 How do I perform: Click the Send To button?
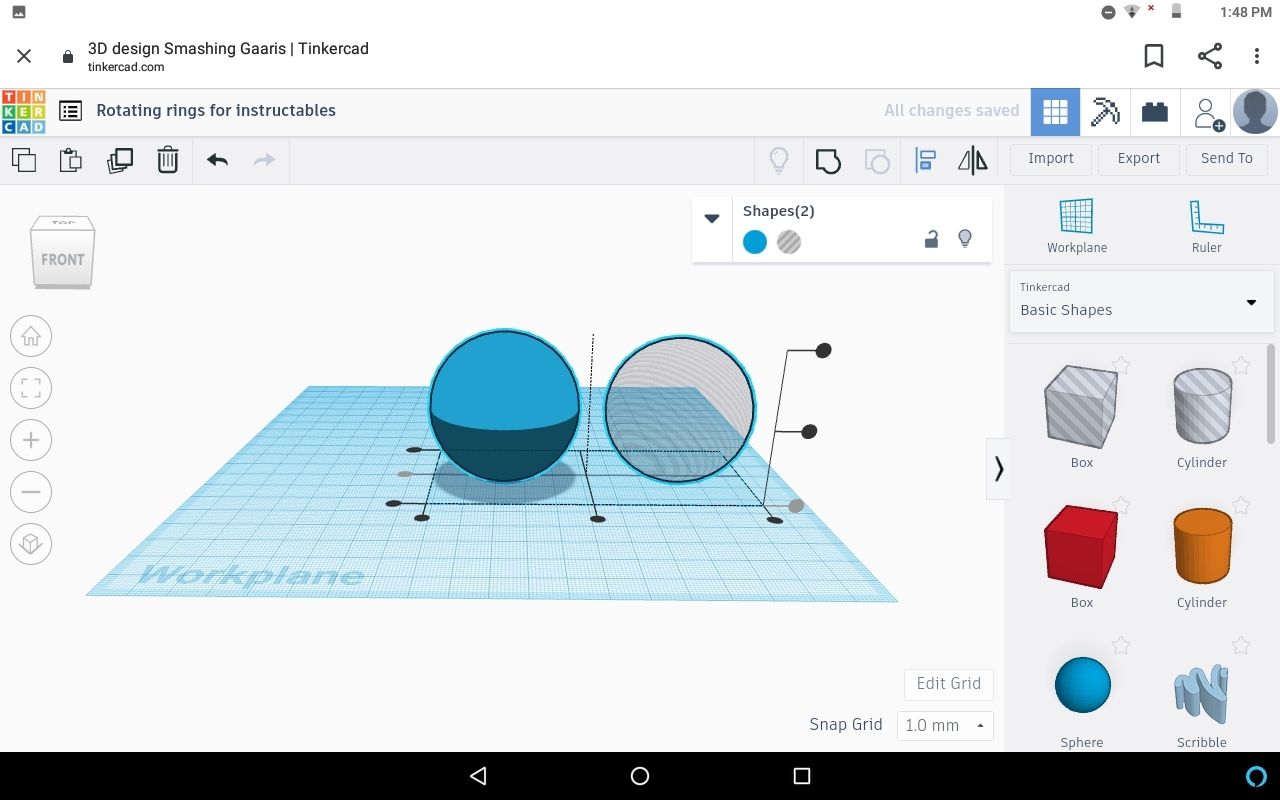click(x=1226, y=159)
